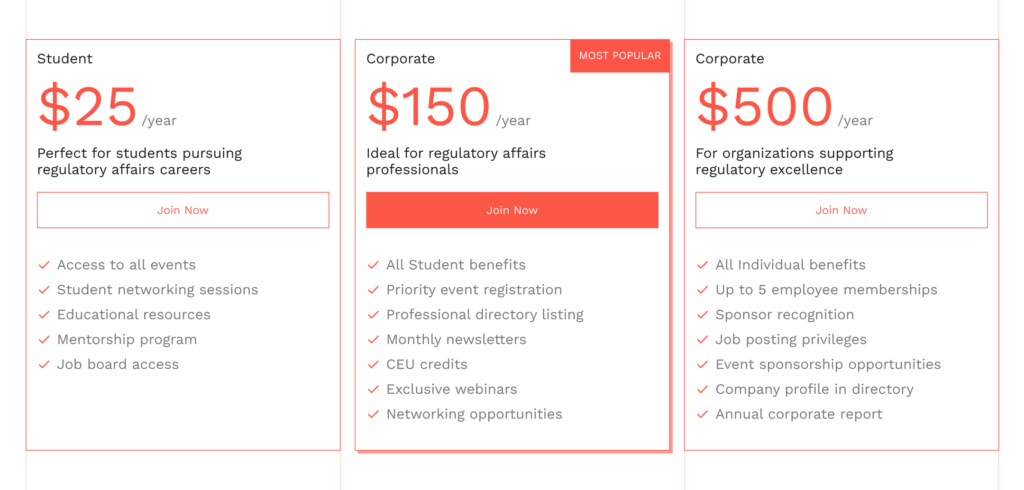Click the Event sponsorship opportunities feature text
This screenshot has height=490, width=1024.
point(828,365)
